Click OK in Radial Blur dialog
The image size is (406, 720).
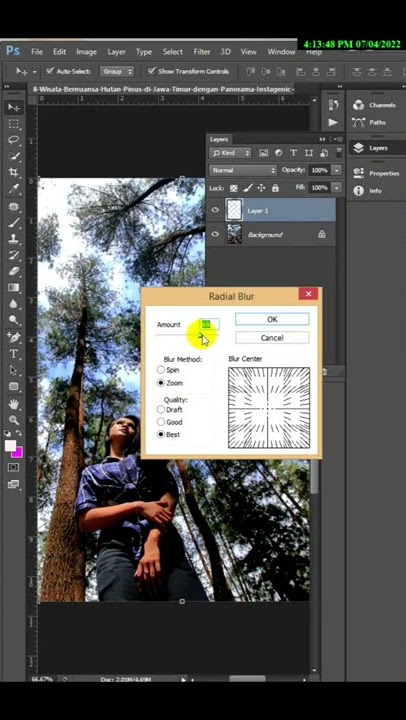click(272, 319)
